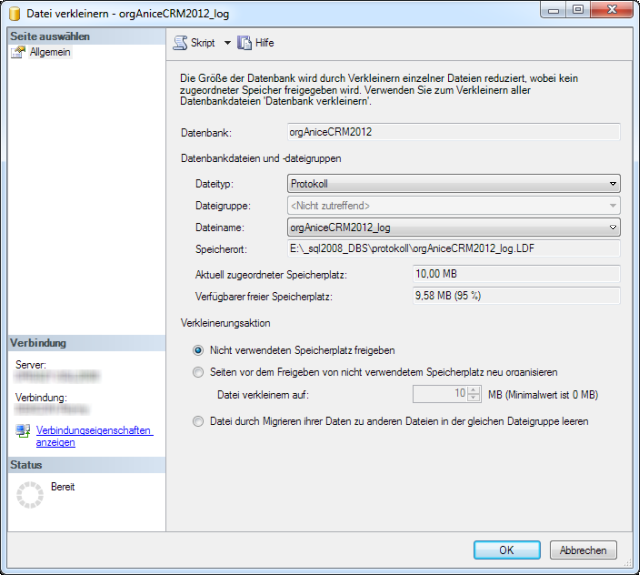Click the Verbindungsaktion heading Verkleinerungsaktion
The width and height of the screenshot is (640, 575).
pos(225,323)
